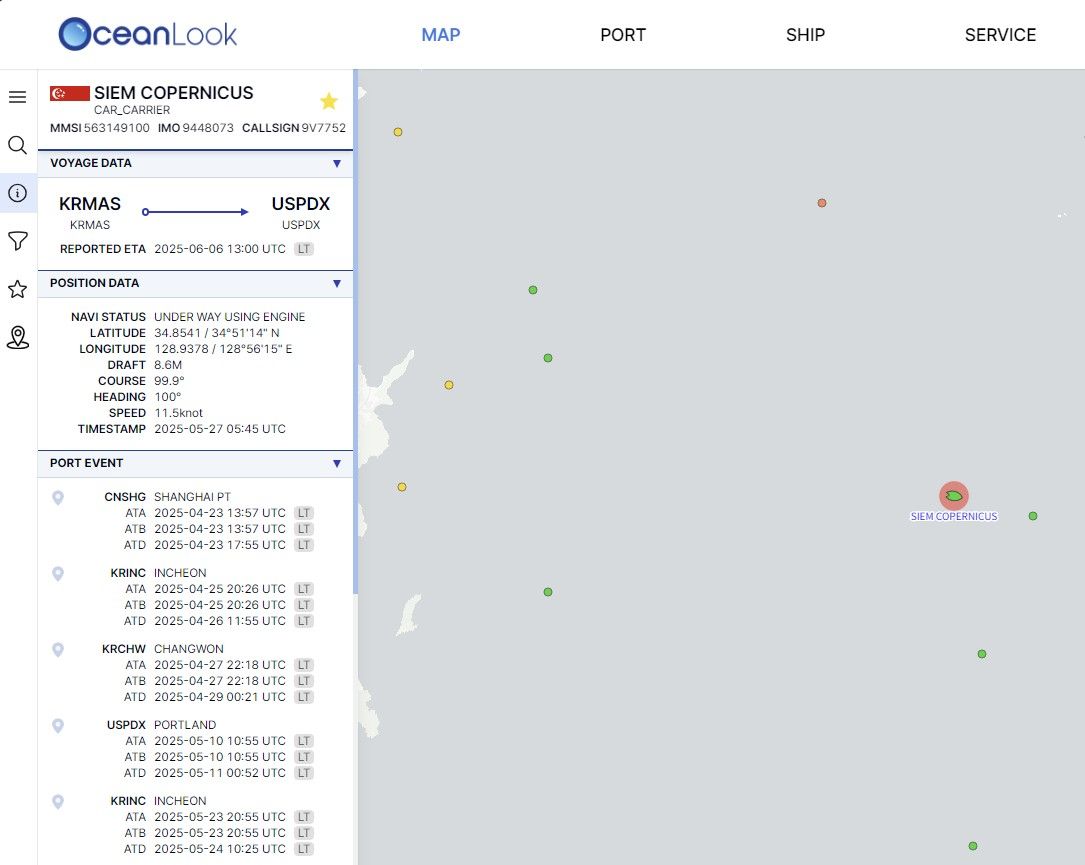Open the filter funnel sidebar icon
This screenshot has height=865, width=1085.
click(x=17, y=241)
